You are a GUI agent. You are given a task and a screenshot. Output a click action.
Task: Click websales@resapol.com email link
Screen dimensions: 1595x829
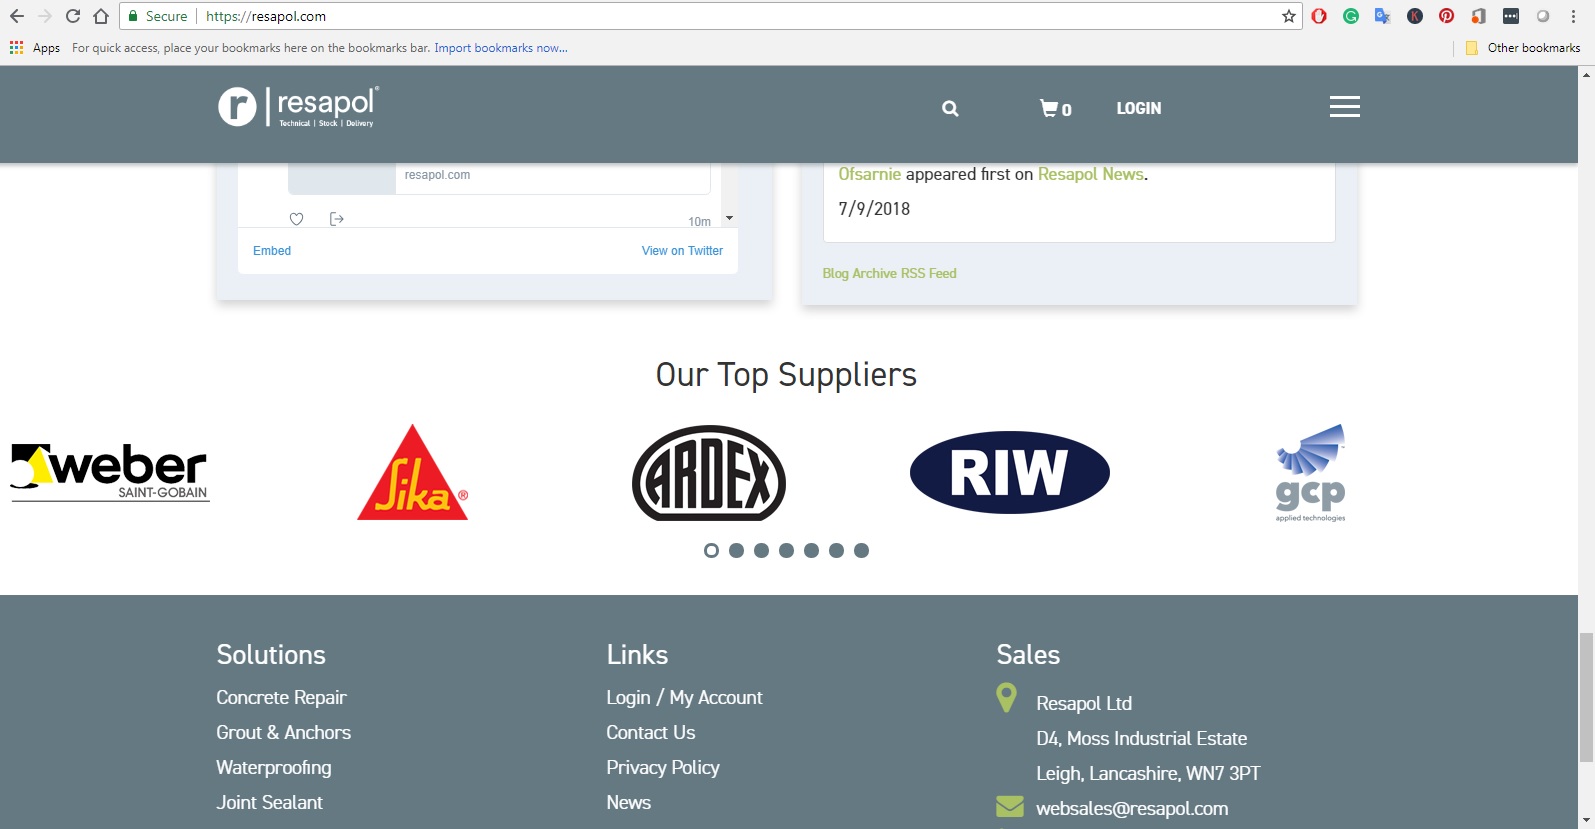tap(1132, 808)
